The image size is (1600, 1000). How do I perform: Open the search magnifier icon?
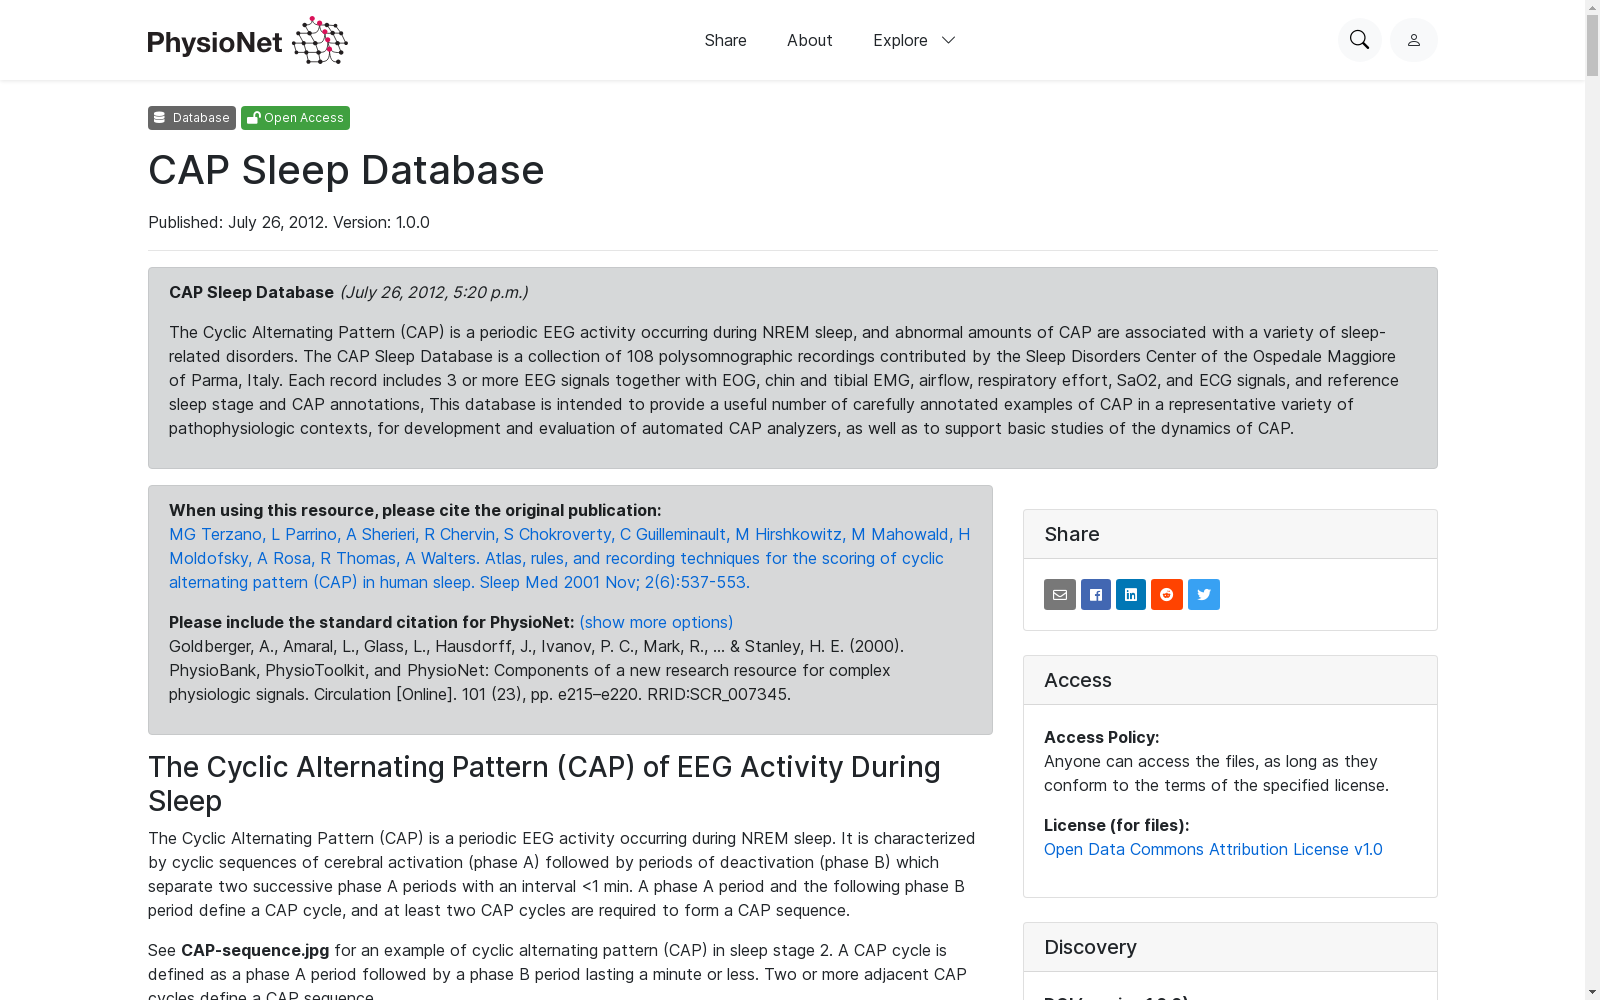(x=1359, y=40)
